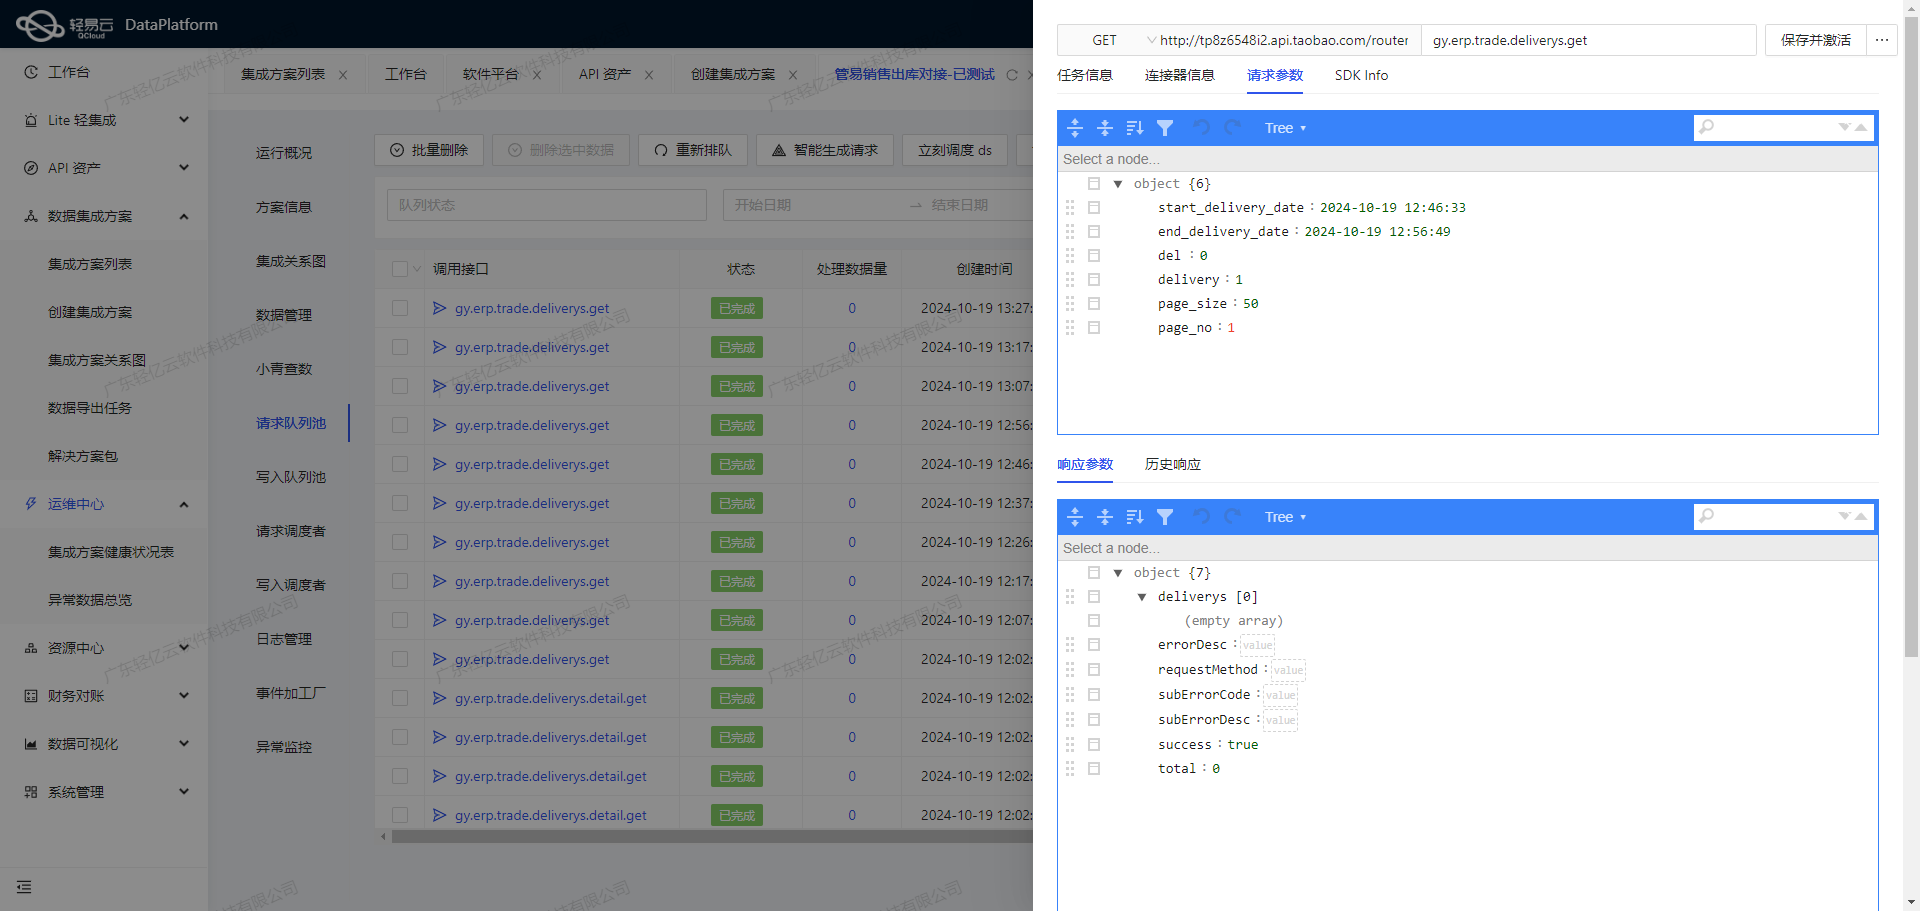Image resolution: width=1920 pixels, height=911 pixels.
Task: Jump to next search result in response editor
Action: tap(1844, 517)
